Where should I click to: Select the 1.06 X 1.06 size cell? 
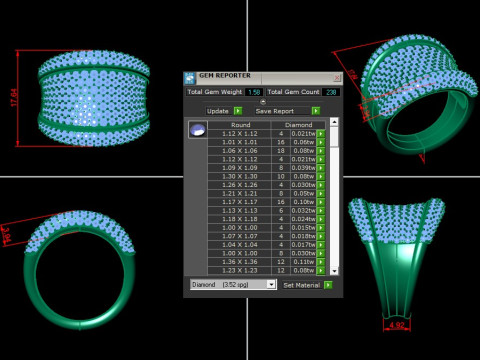click(240, 151)
